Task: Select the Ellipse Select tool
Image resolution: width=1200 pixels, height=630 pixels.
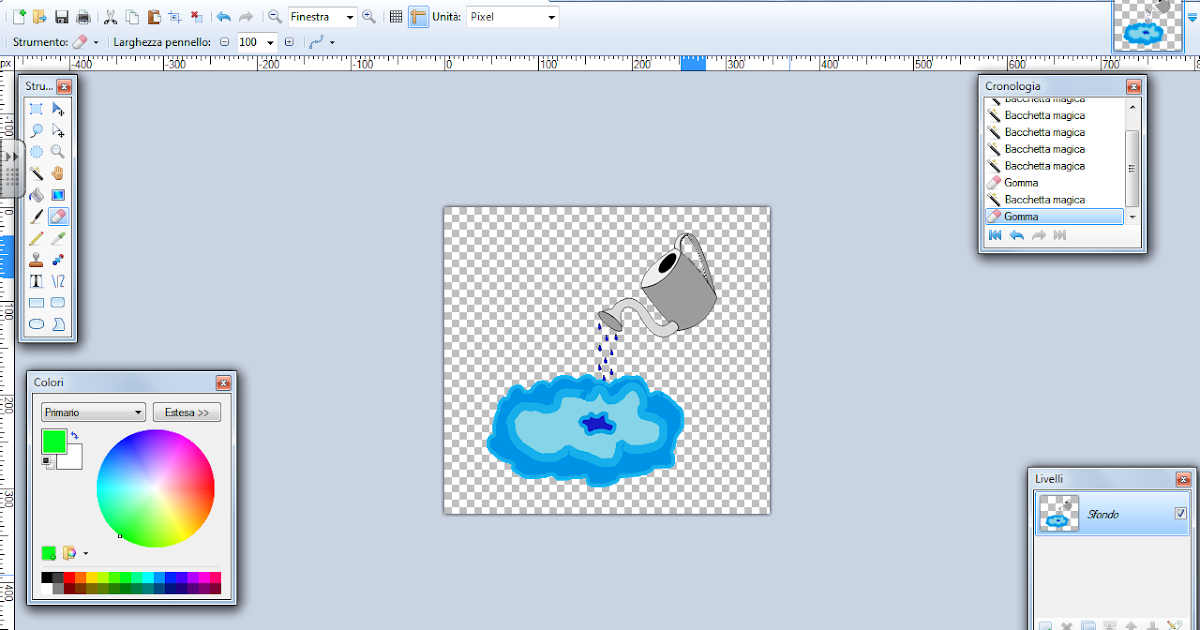Action: click(36, 152)
